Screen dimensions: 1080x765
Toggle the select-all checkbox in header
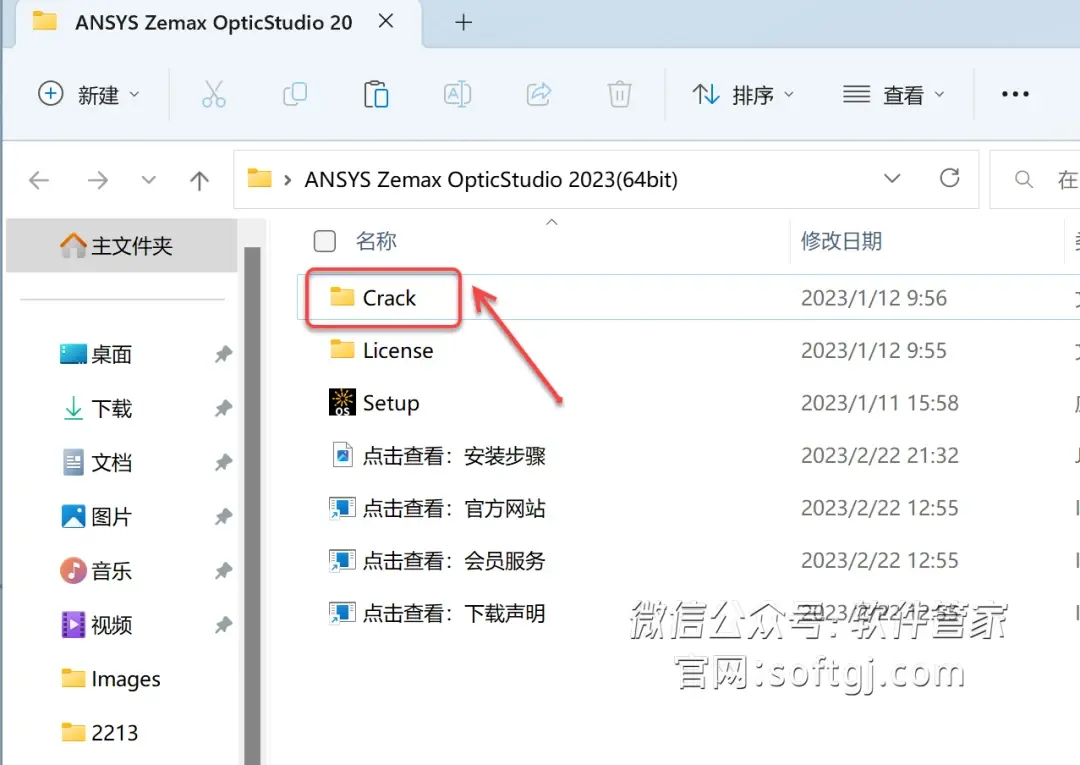click(324, 241)
